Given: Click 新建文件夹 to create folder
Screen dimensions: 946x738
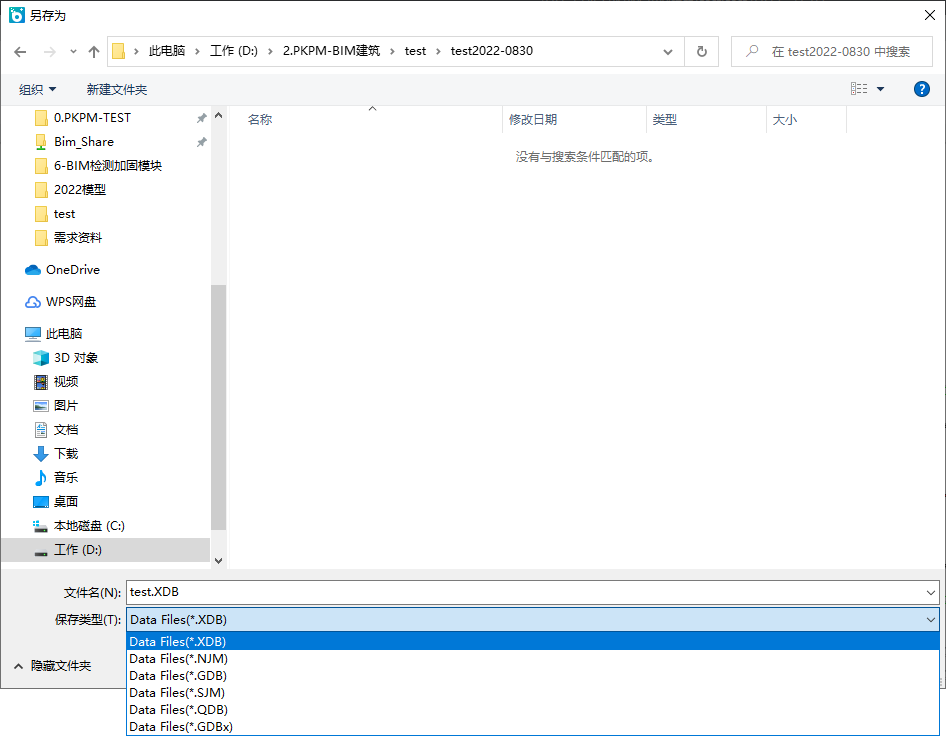Looking at the screenshot, I should [x=116, y=90].
